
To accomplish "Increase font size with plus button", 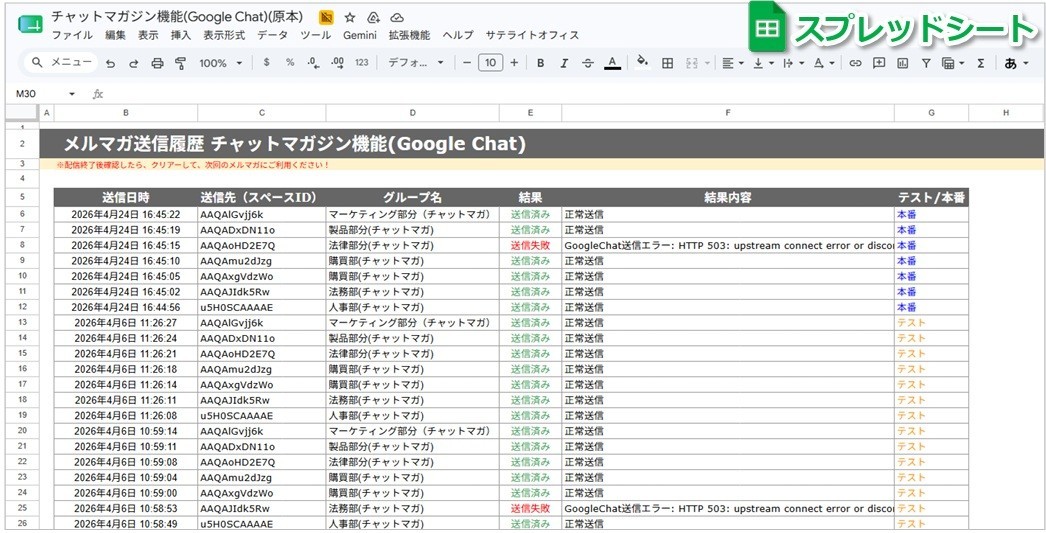I will 514,63.
